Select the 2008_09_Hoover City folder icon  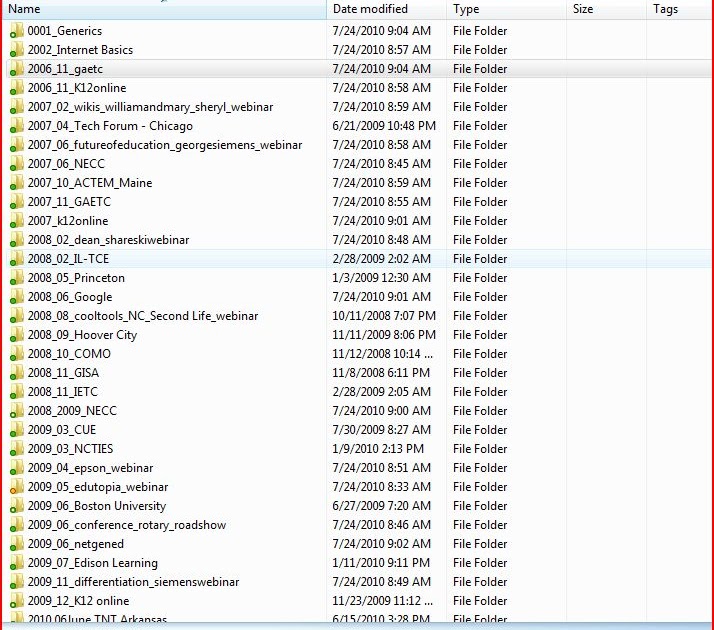coord(17,335)
